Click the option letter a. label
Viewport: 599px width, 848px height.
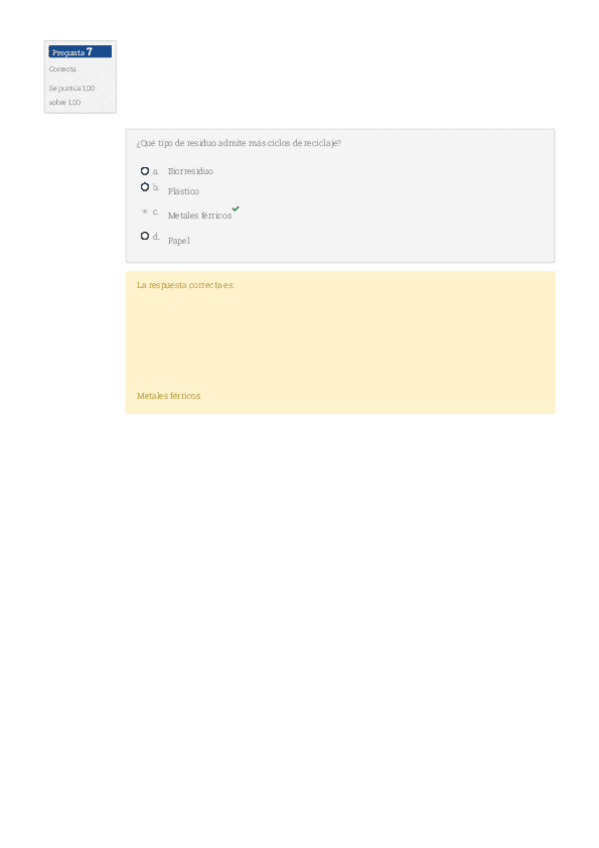[156, 171]
